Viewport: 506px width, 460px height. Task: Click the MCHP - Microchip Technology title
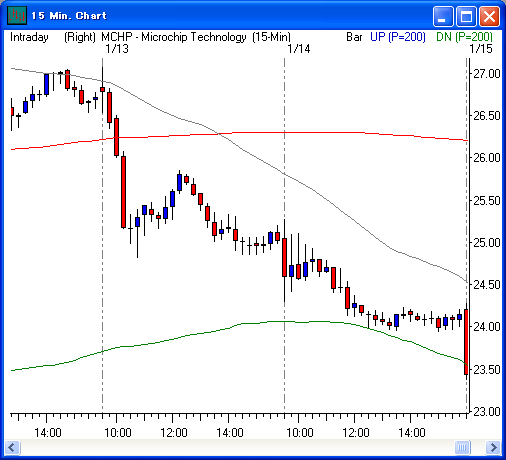[x=174, y=37]
